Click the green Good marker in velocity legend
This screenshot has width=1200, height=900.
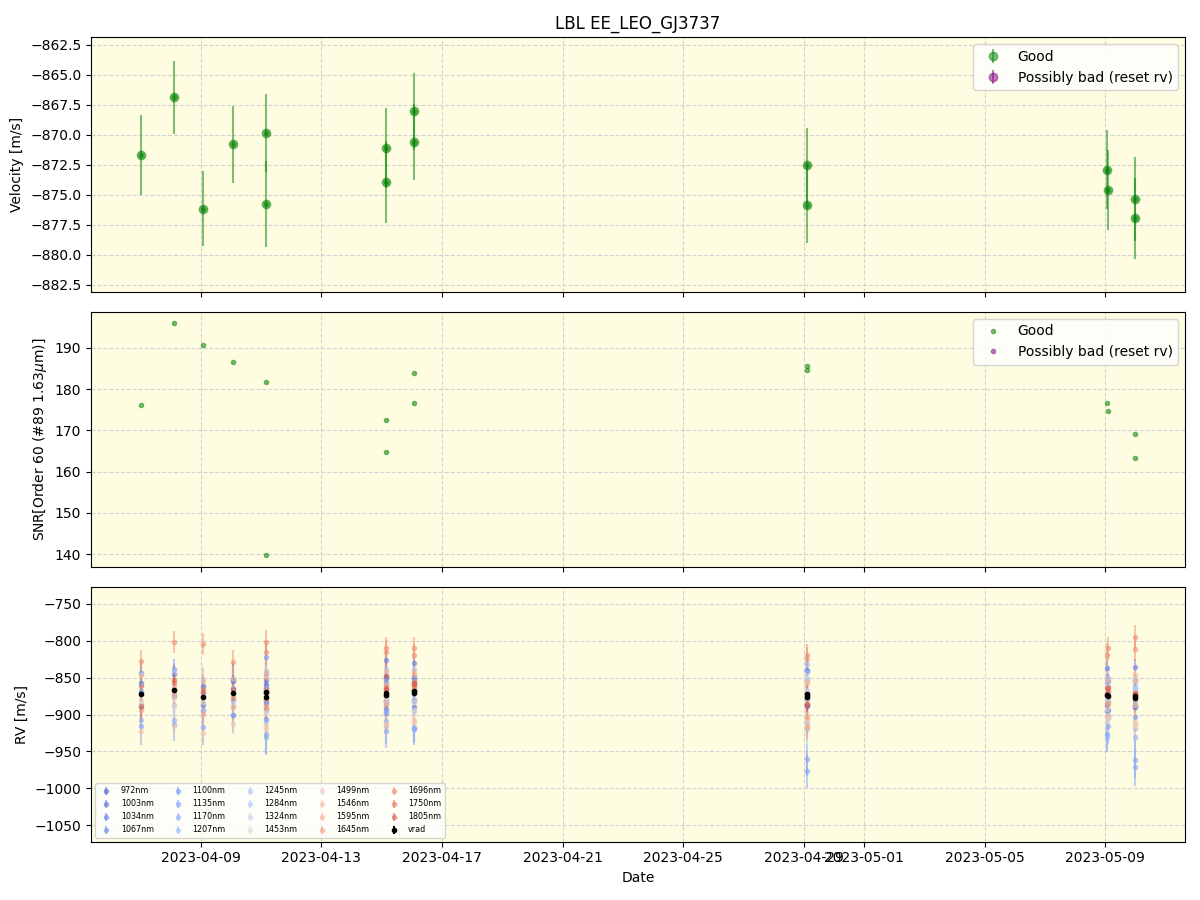(x=993, y=57)
